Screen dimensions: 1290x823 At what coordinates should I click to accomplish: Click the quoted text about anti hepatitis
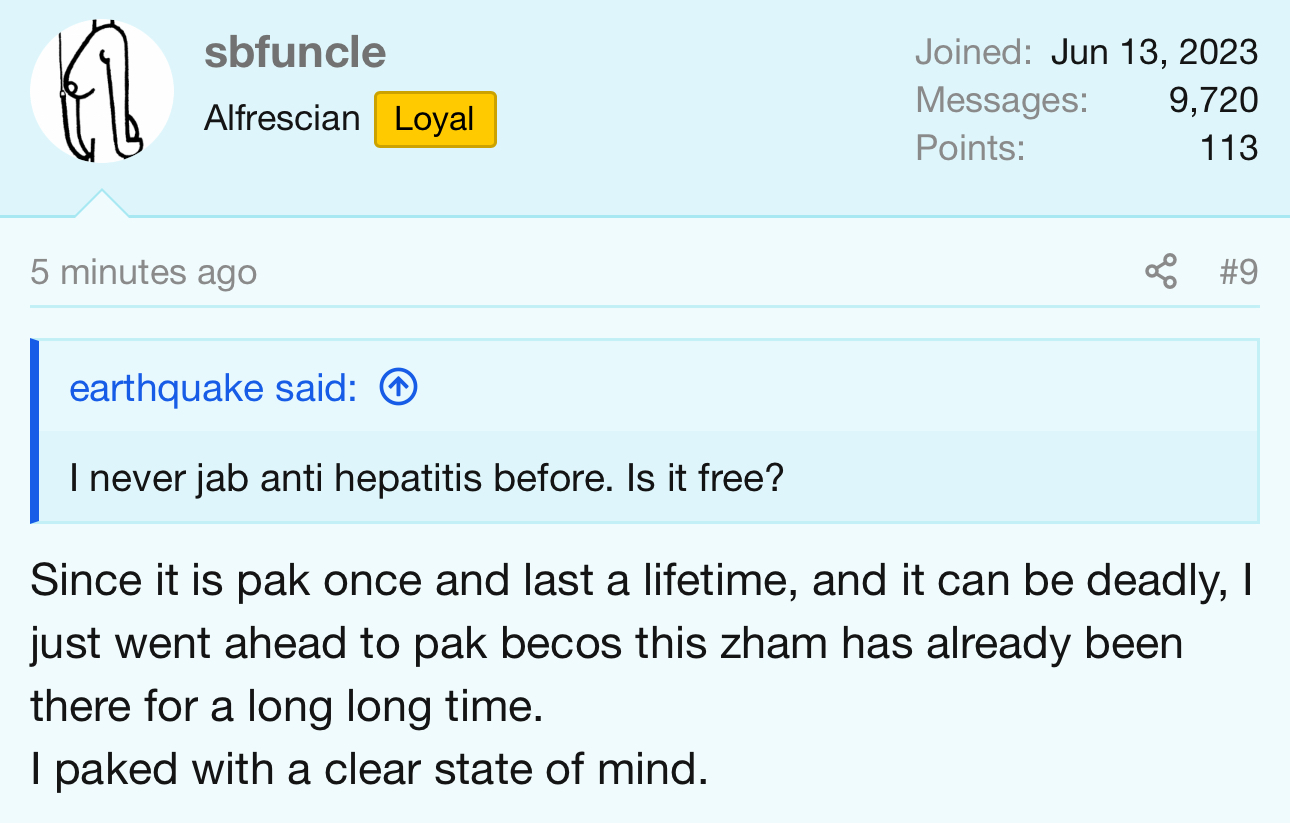tap(427, 478)
